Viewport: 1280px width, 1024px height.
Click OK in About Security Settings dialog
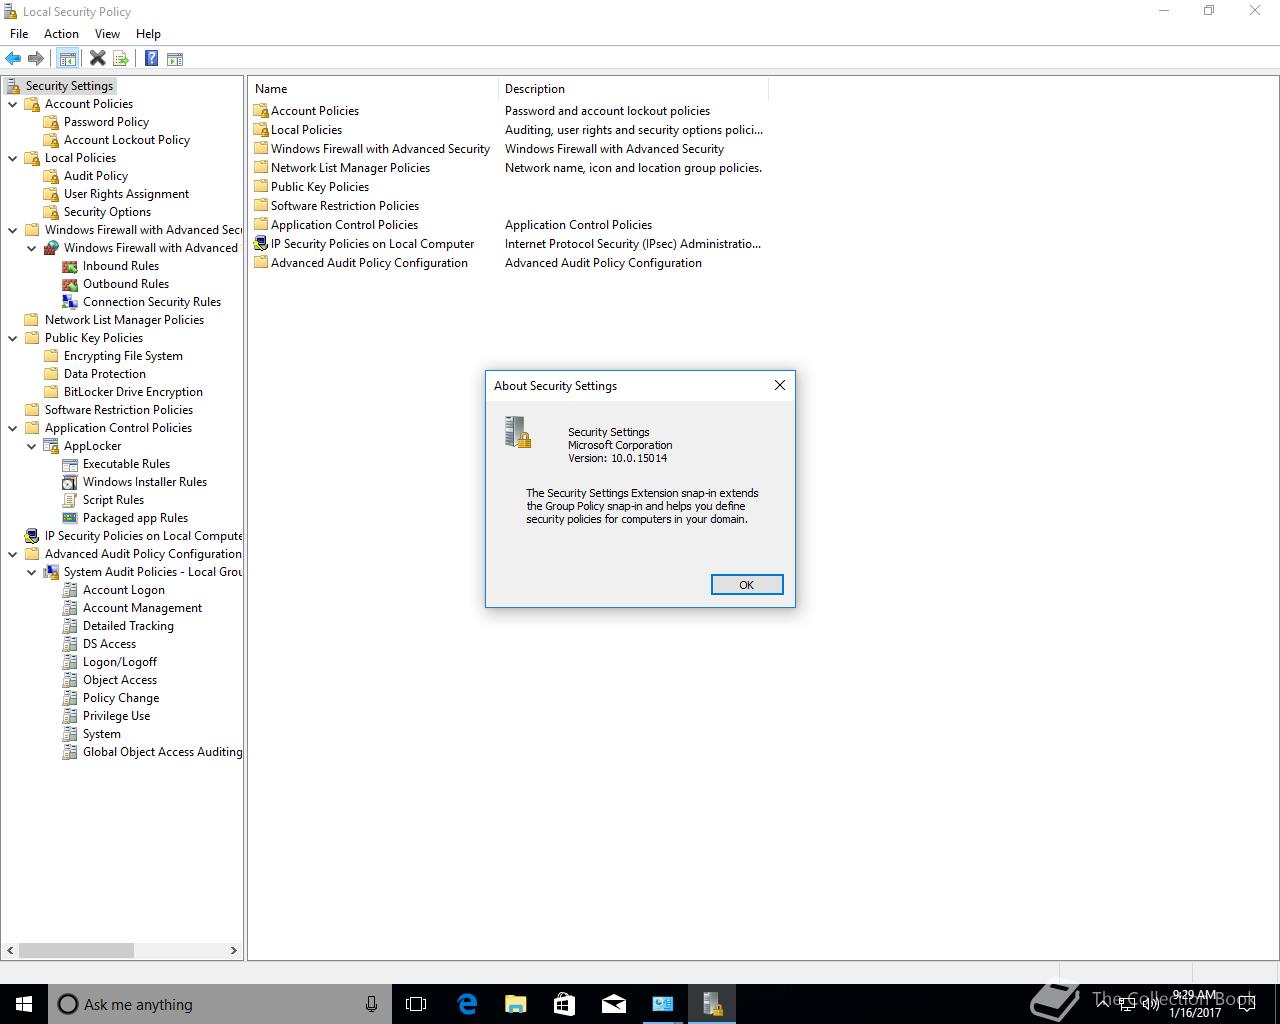[747, 585]
